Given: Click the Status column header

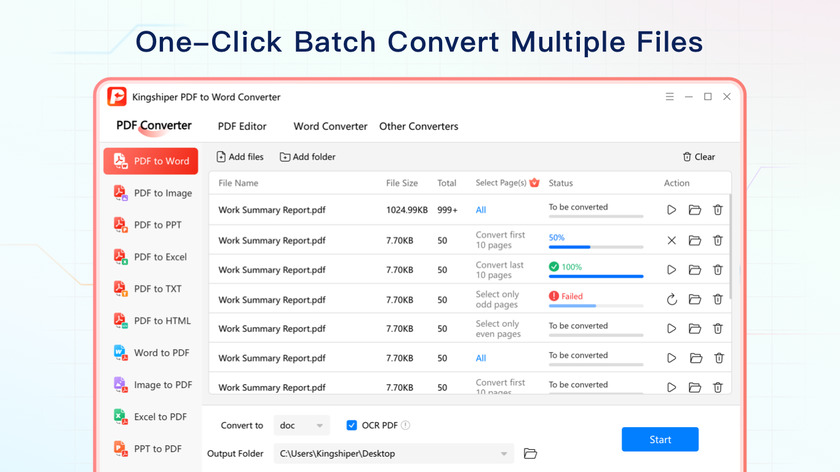Looking at the screenshot, I should tap(561, 183).
